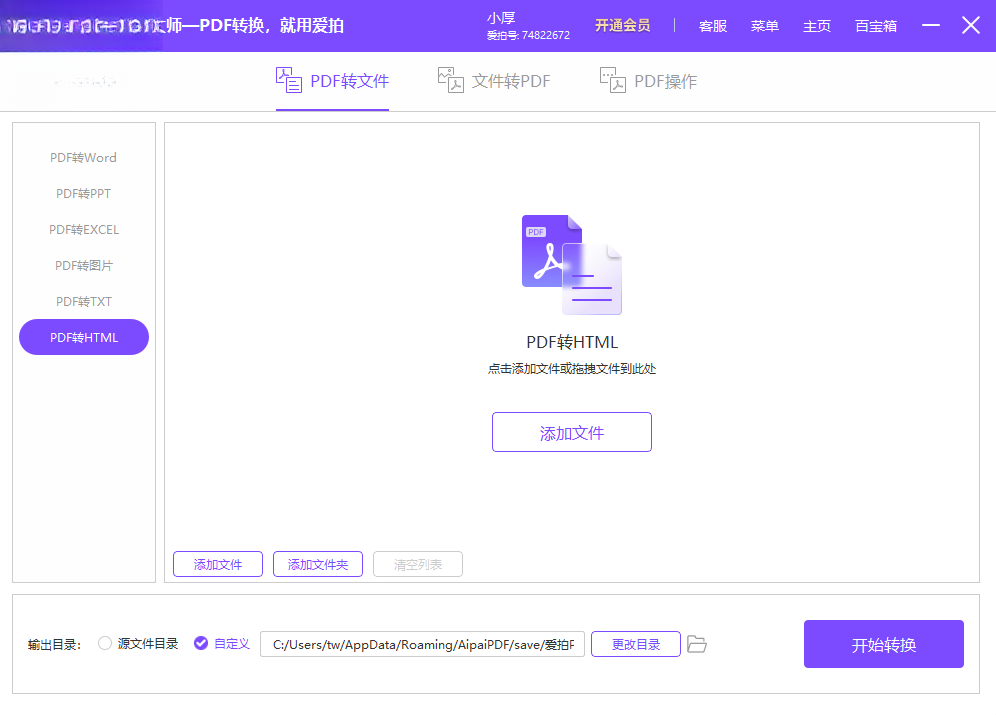Open 百宝箱 toolbox
The image size is (996, 715).
(x=876, y=26)
